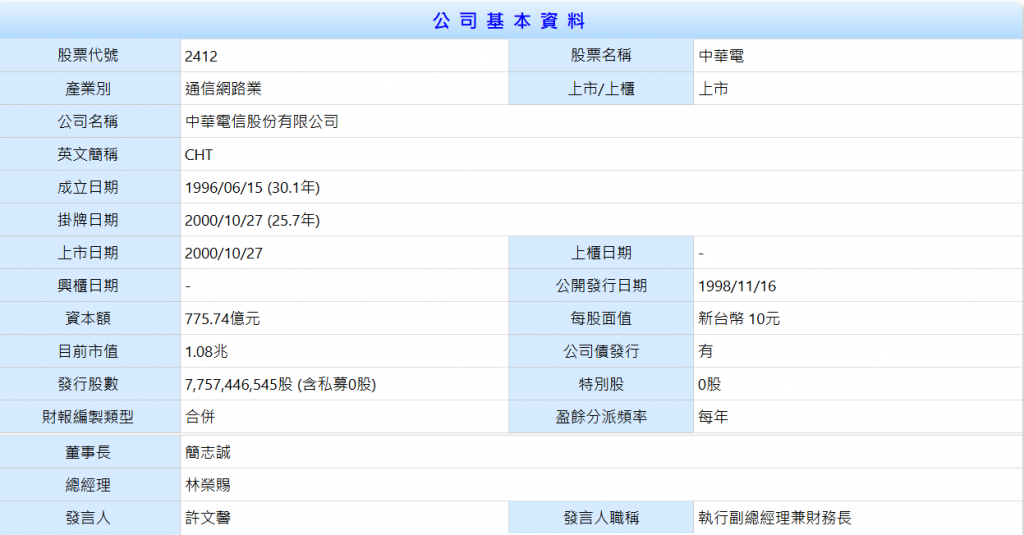
Task: Select listing date 2000/10/27 (25.7年)
Action: [x=252, y=220]
